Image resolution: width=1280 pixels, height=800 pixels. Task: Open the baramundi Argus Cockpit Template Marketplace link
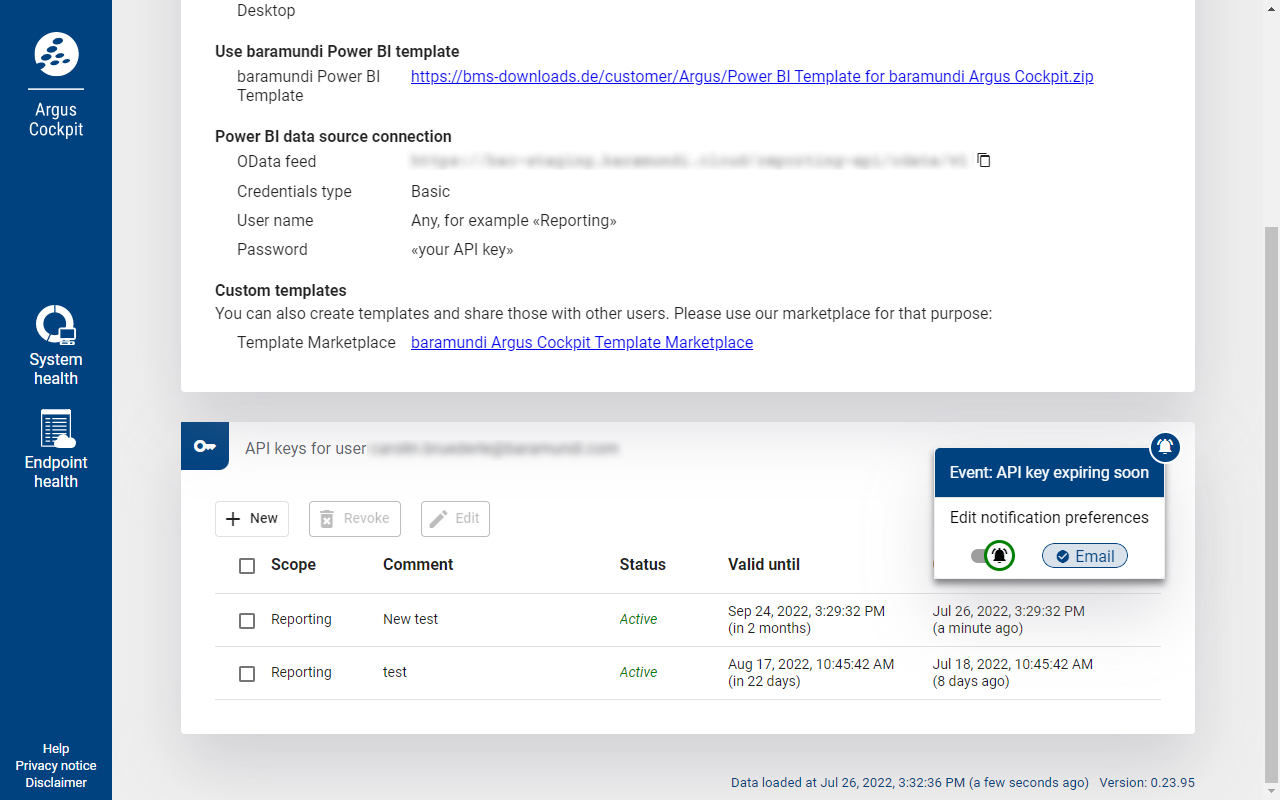pos(582,342)
